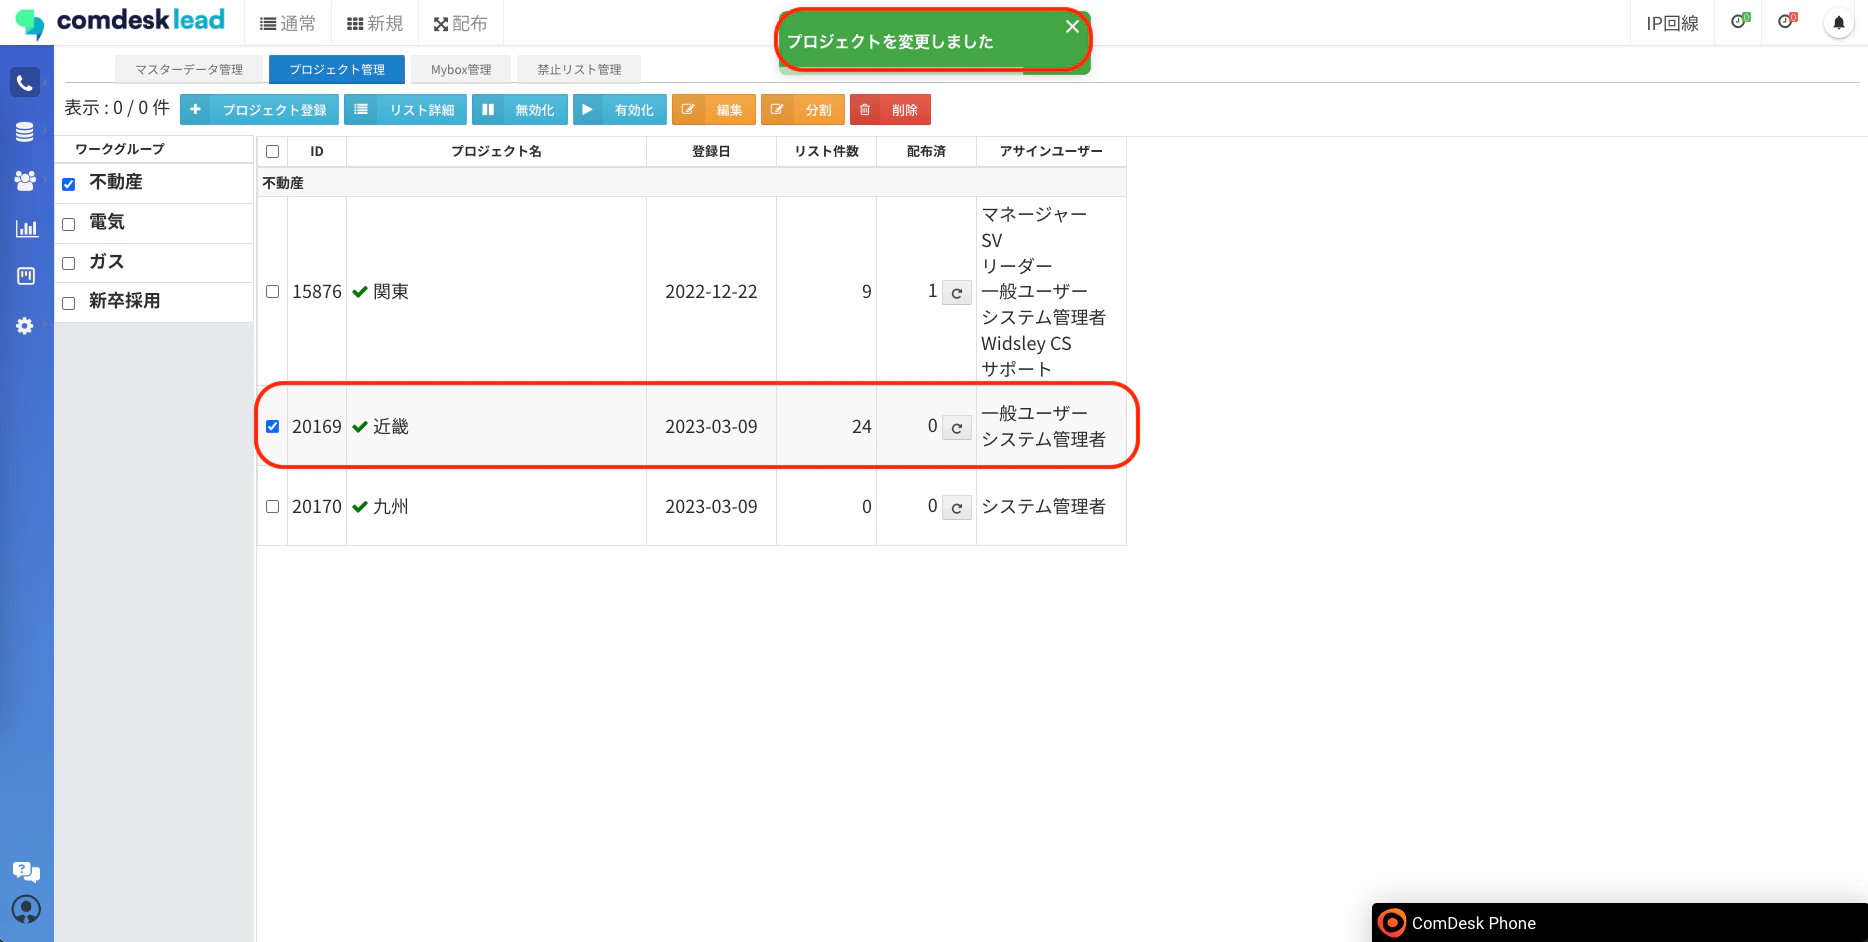Open the user account icon at sidebar bottom
This screenshot has width=1868, height=942.
pyautogui.click(x=26, y=909)
